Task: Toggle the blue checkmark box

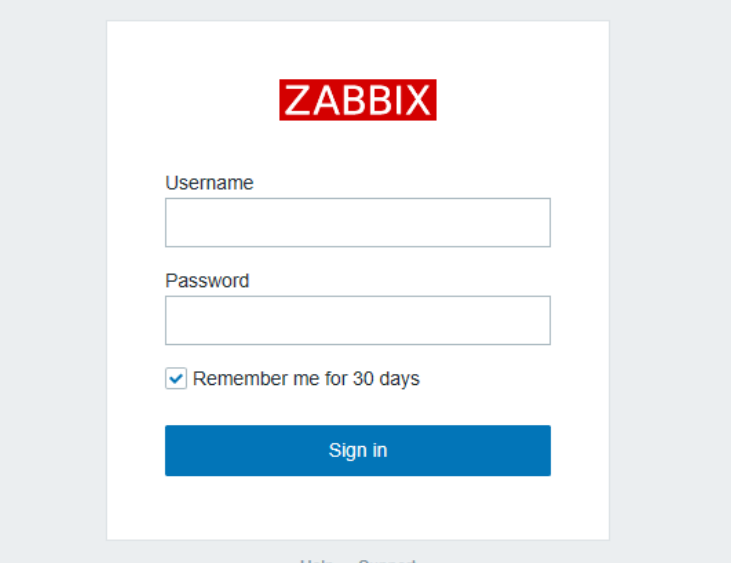Action: pyautogui.click(x=176, y=378)
